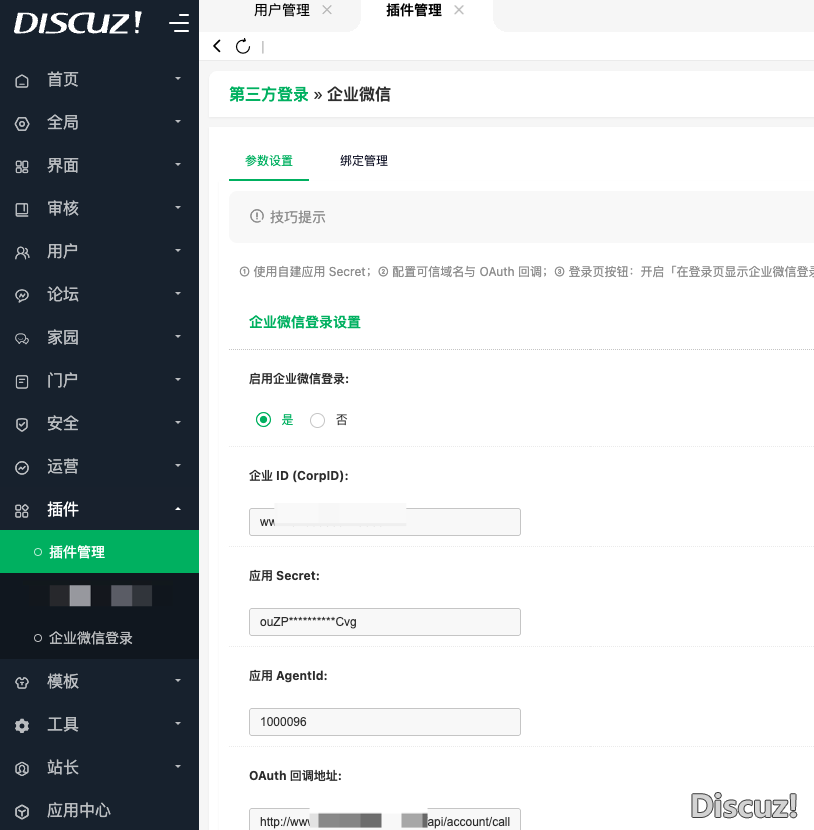Expand the 首页 menu arrow

coord(178,78)
